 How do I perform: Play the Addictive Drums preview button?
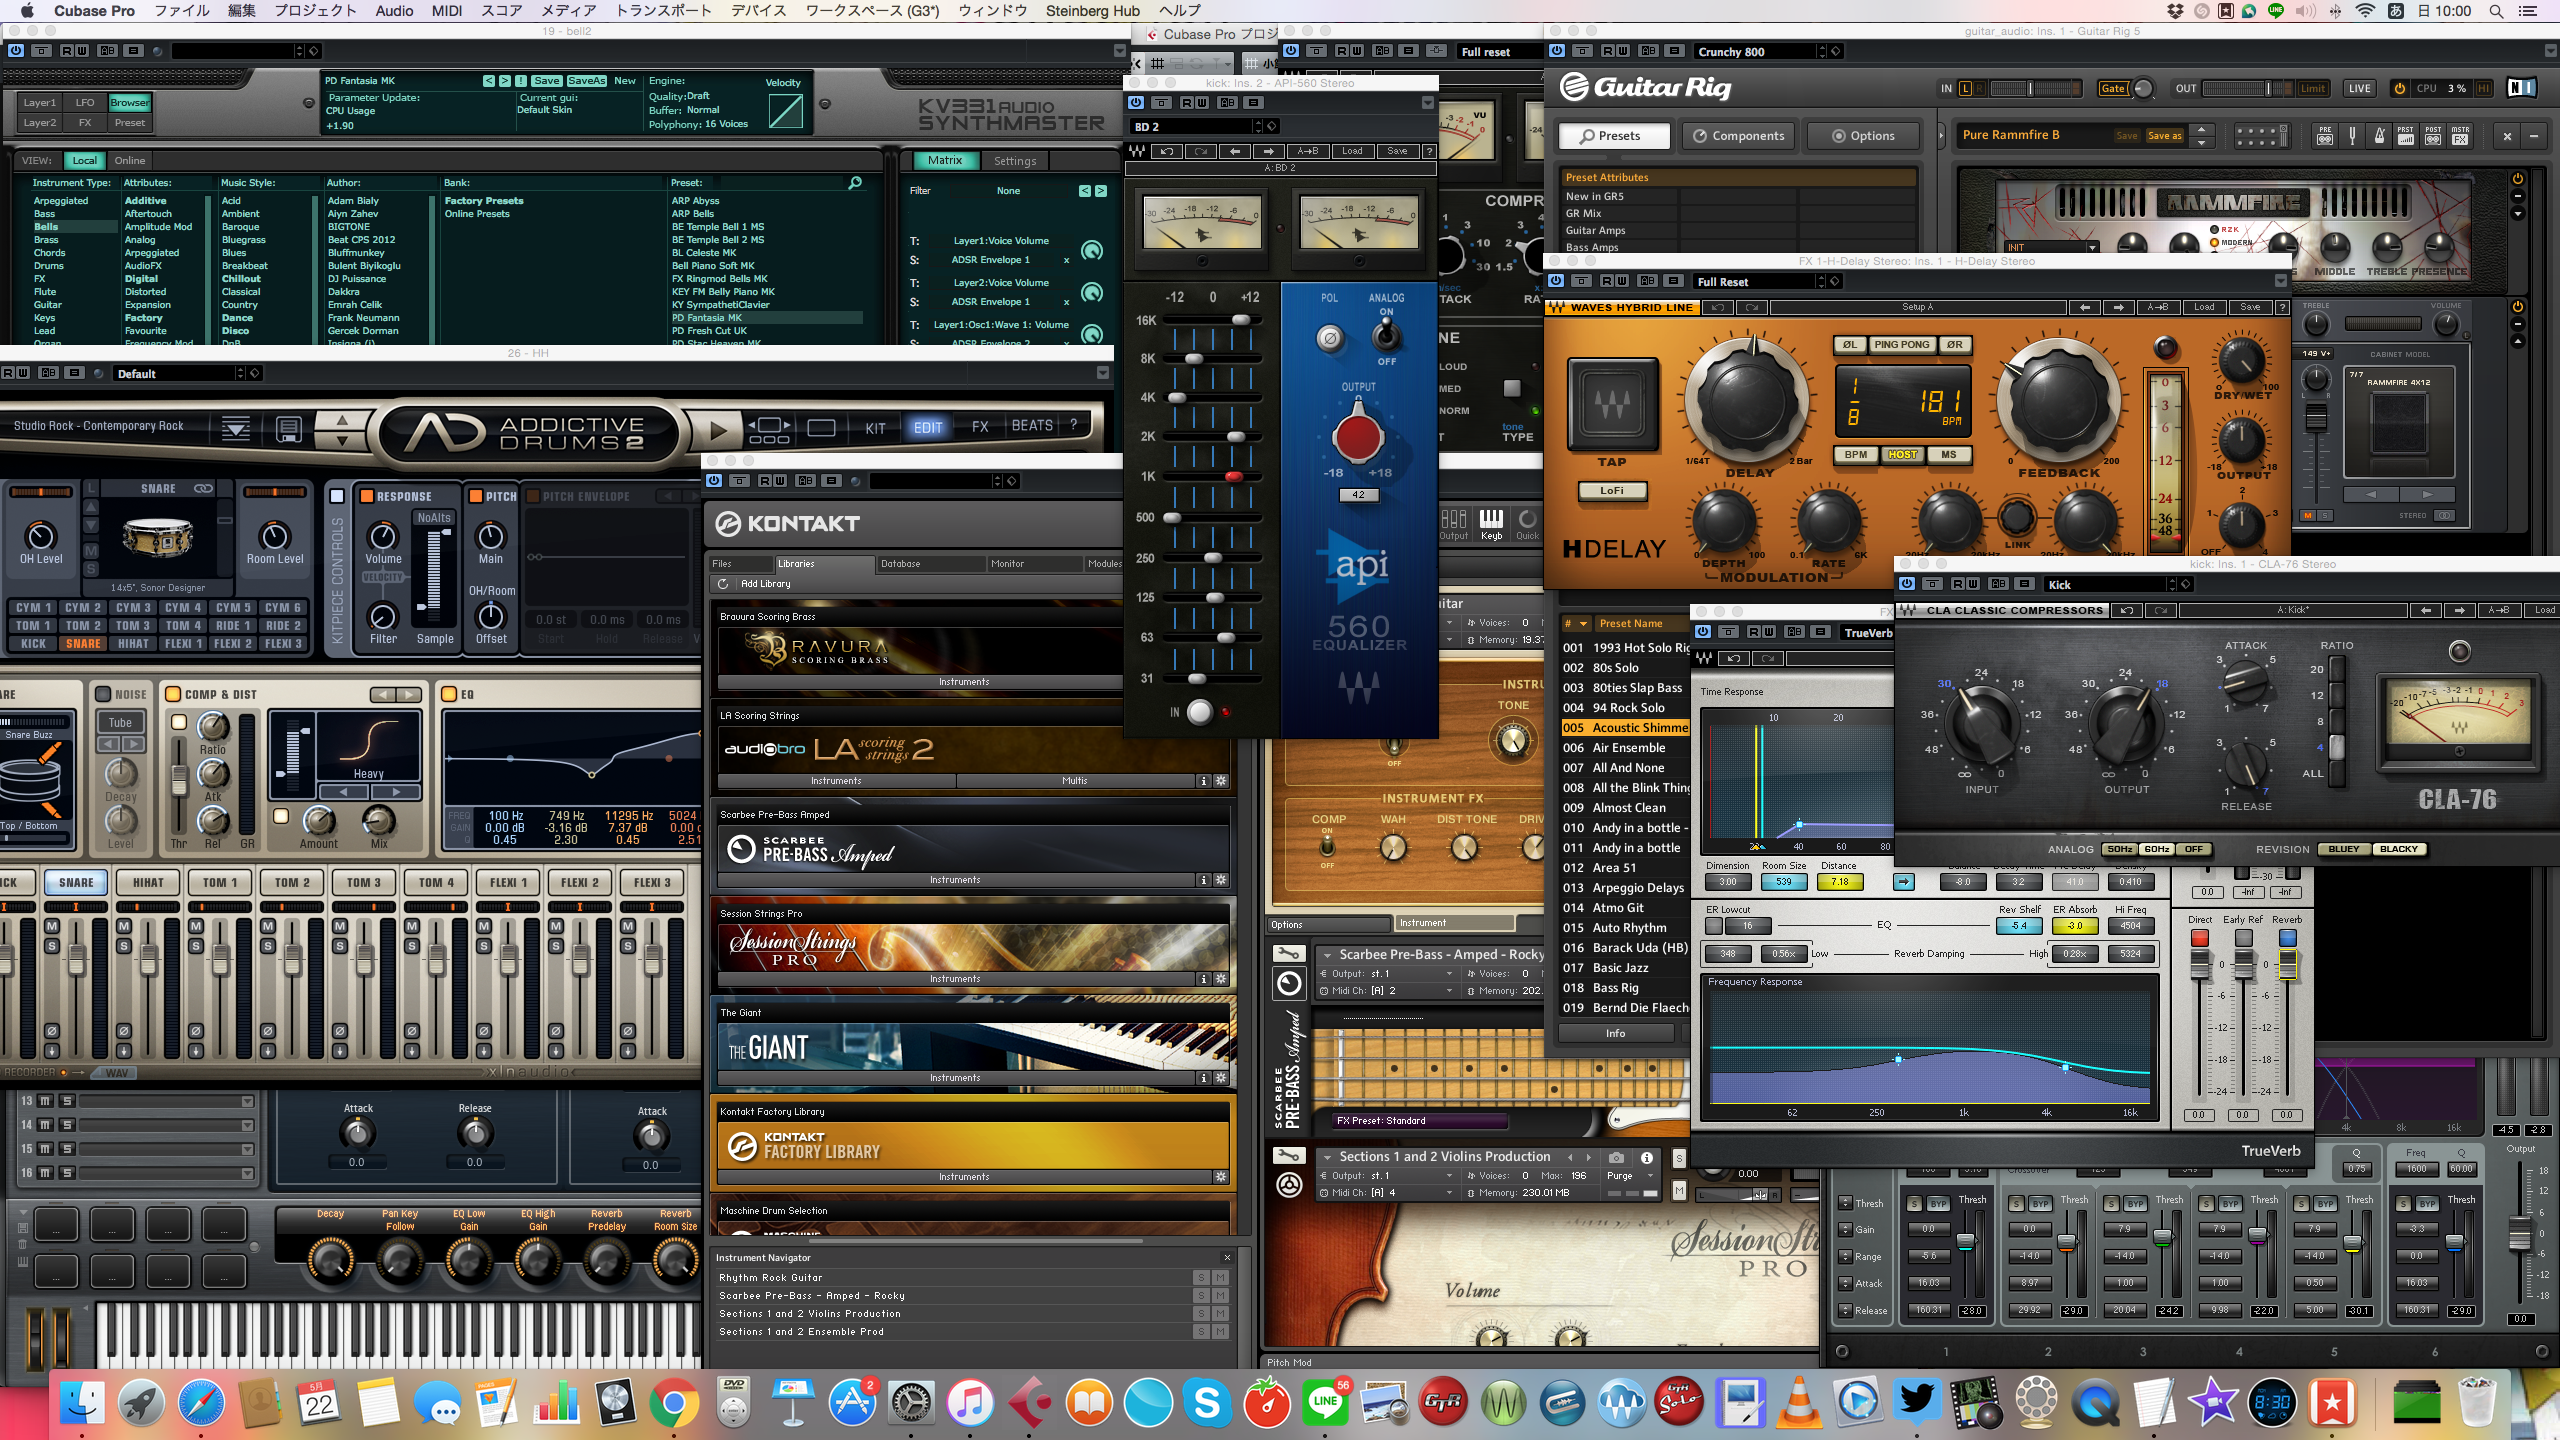(718, 431)
